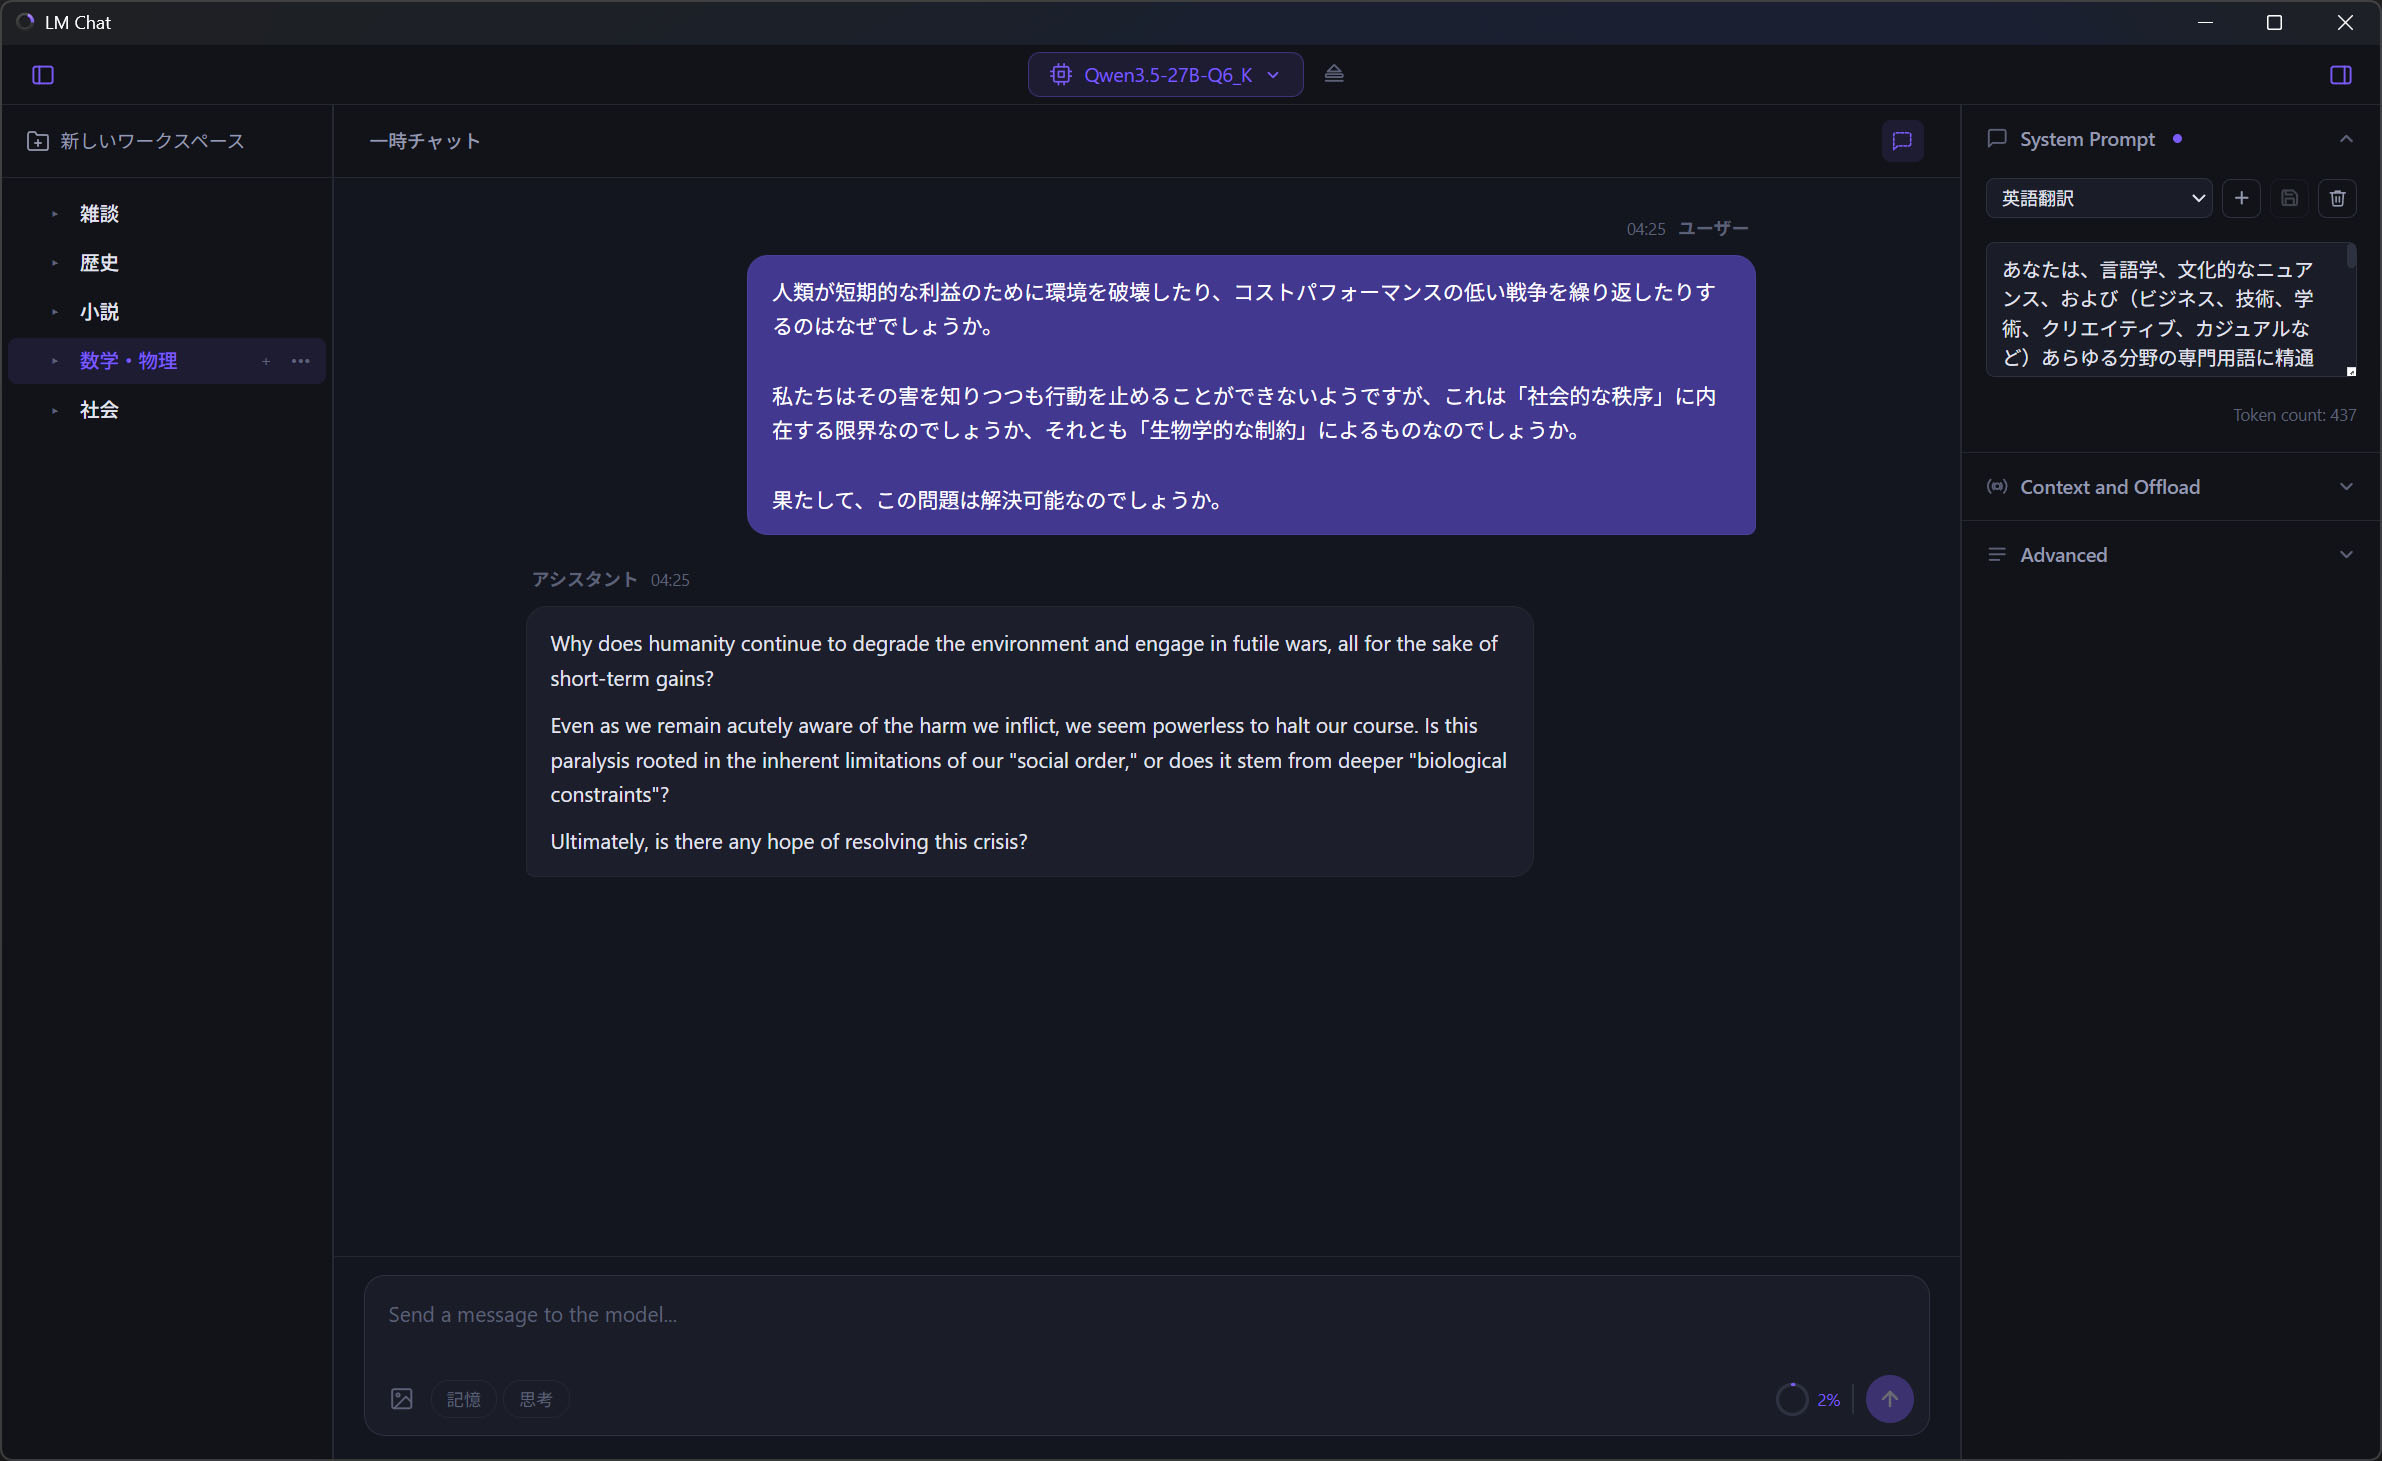This screenshot has width=2382, height=1461.
Task: Click the temporary chat bubble icon
Action: [x=1902, y=141]
